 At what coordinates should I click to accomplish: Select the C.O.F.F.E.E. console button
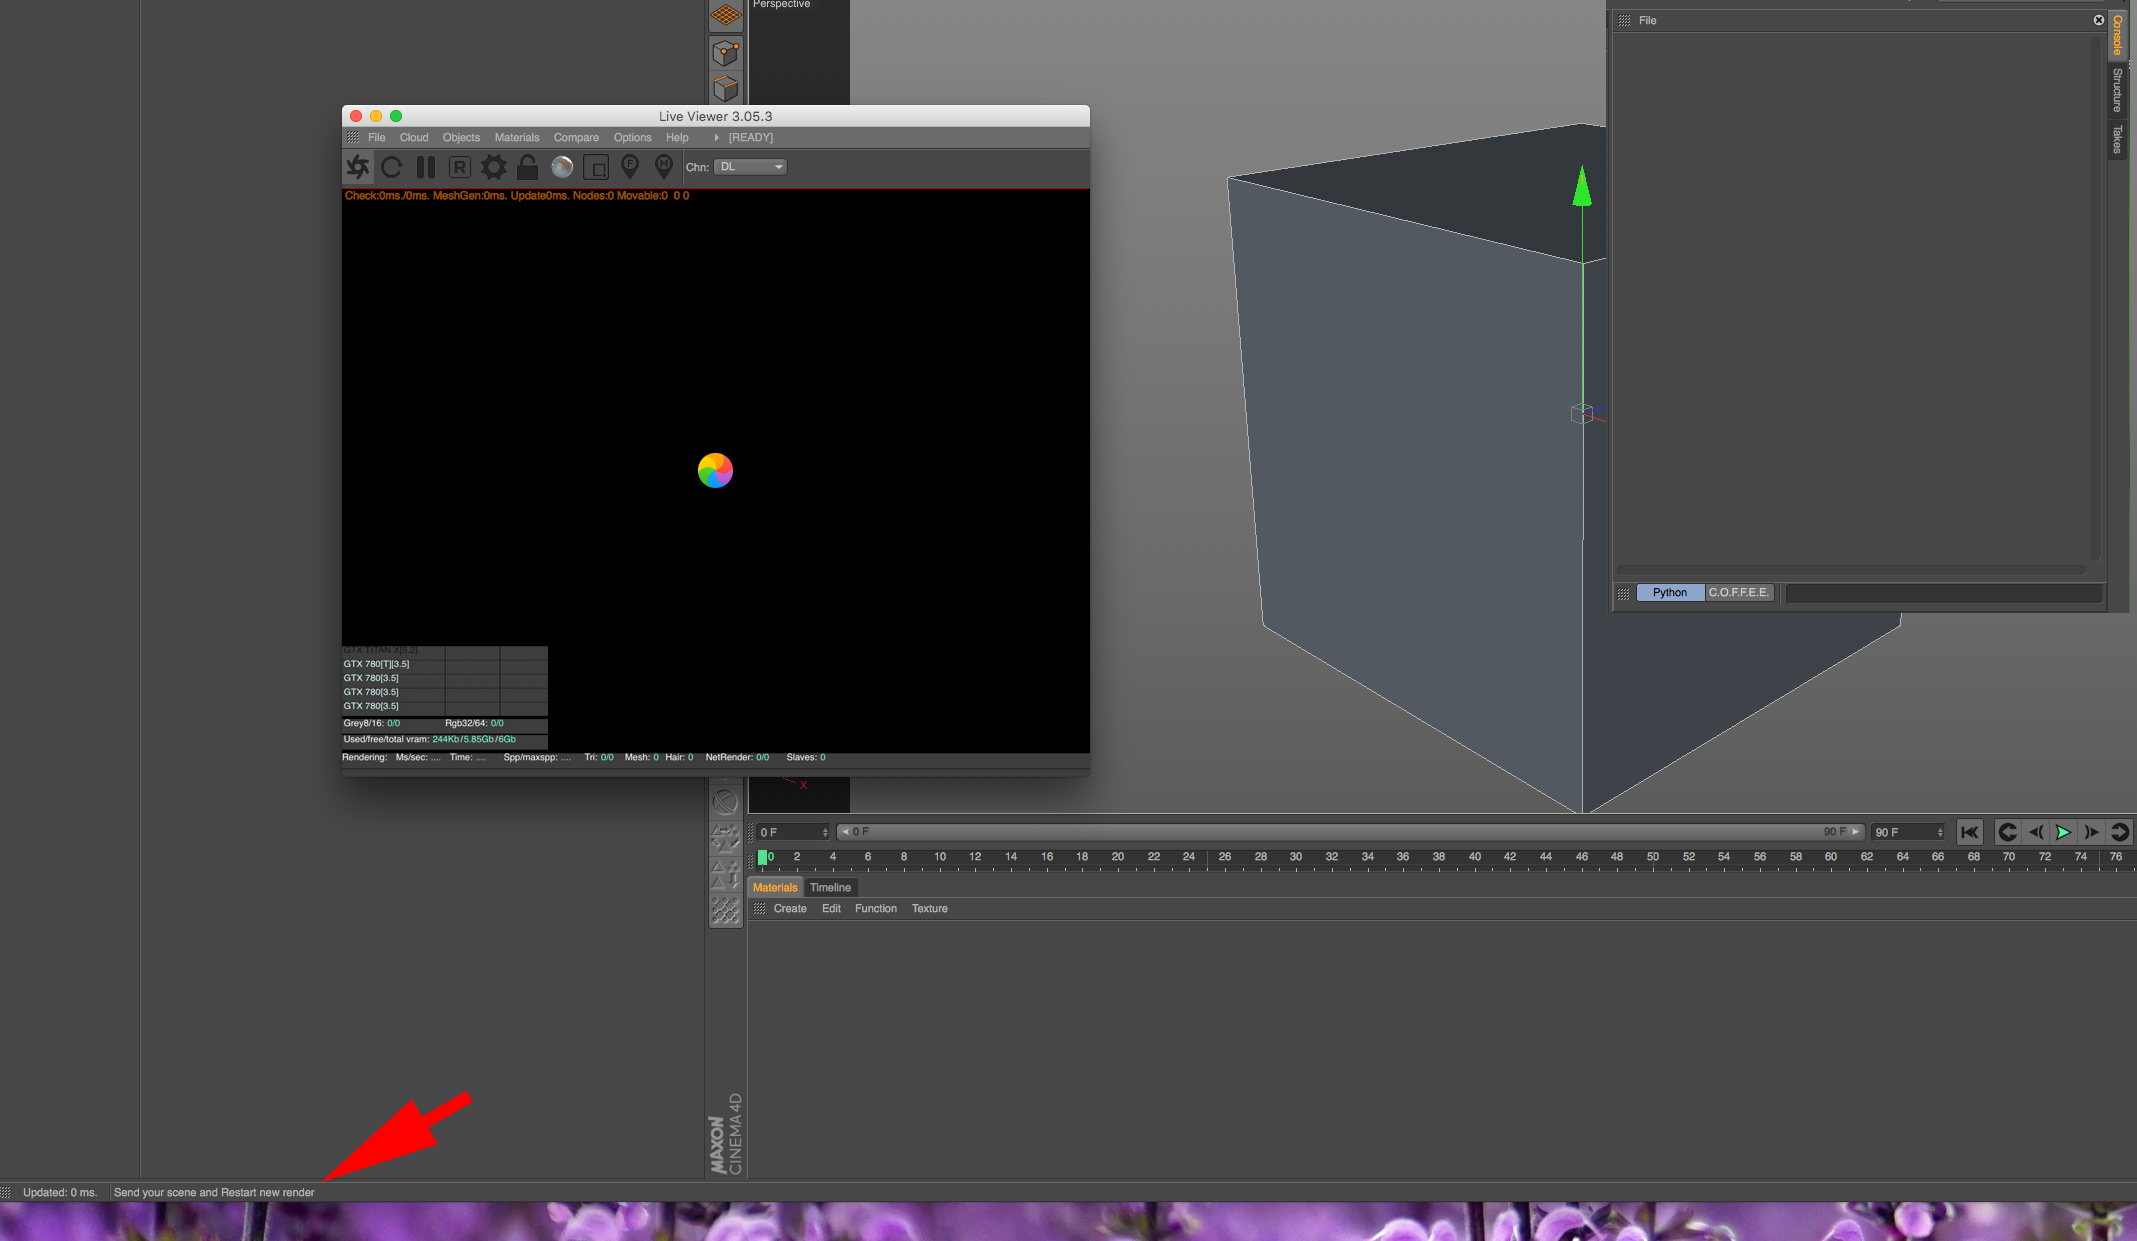(1739, 593)
